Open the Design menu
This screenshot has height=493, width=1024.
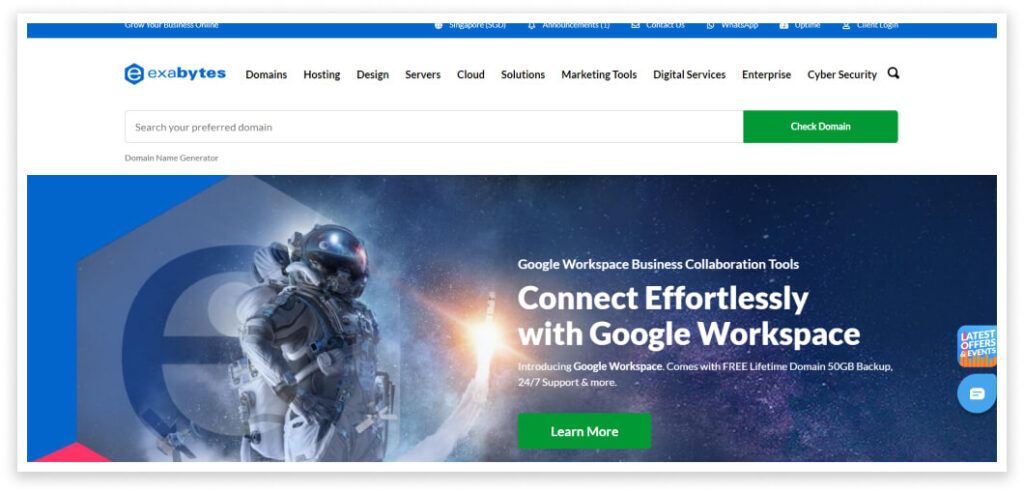coord(372,74)
